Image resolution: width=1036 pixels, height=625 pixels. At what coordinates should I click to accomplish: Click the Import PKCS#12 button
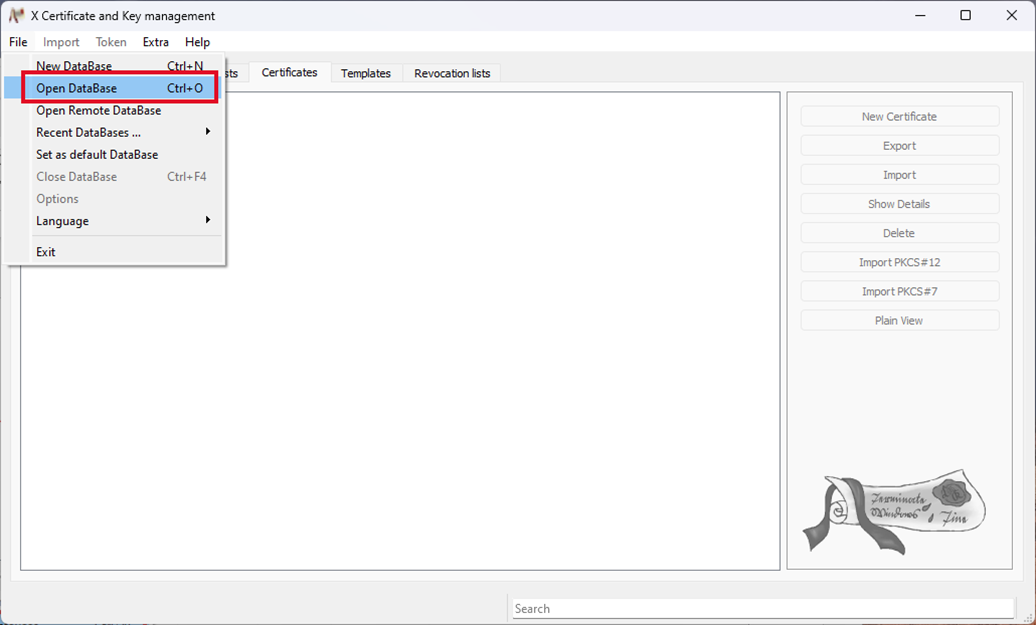point(899,262)
